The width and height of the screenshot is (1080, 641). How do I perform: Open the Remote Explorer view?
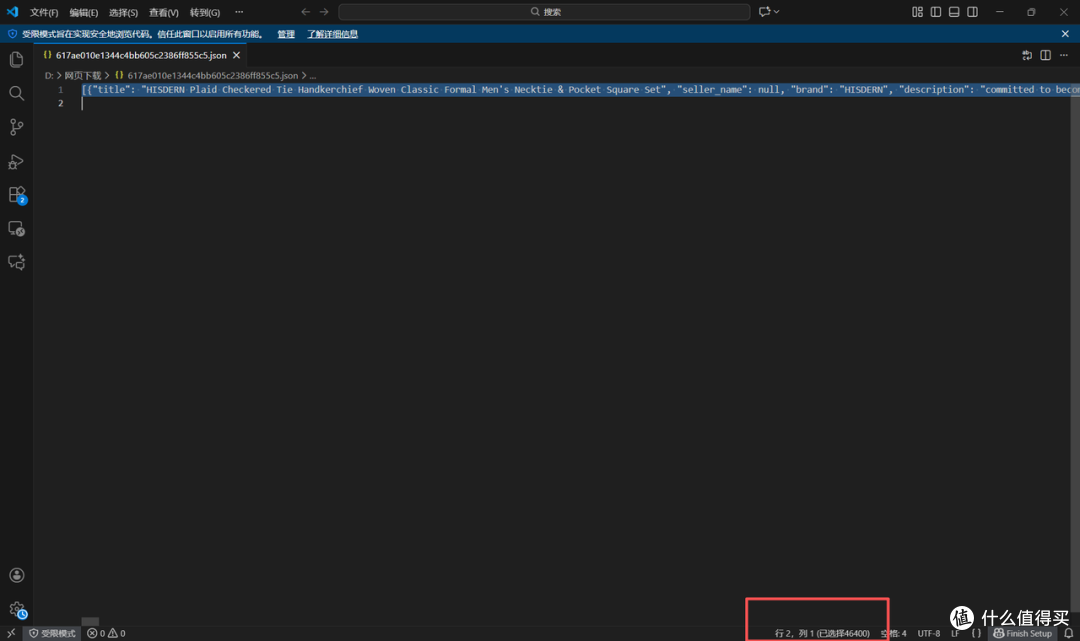tap(17, 229)
